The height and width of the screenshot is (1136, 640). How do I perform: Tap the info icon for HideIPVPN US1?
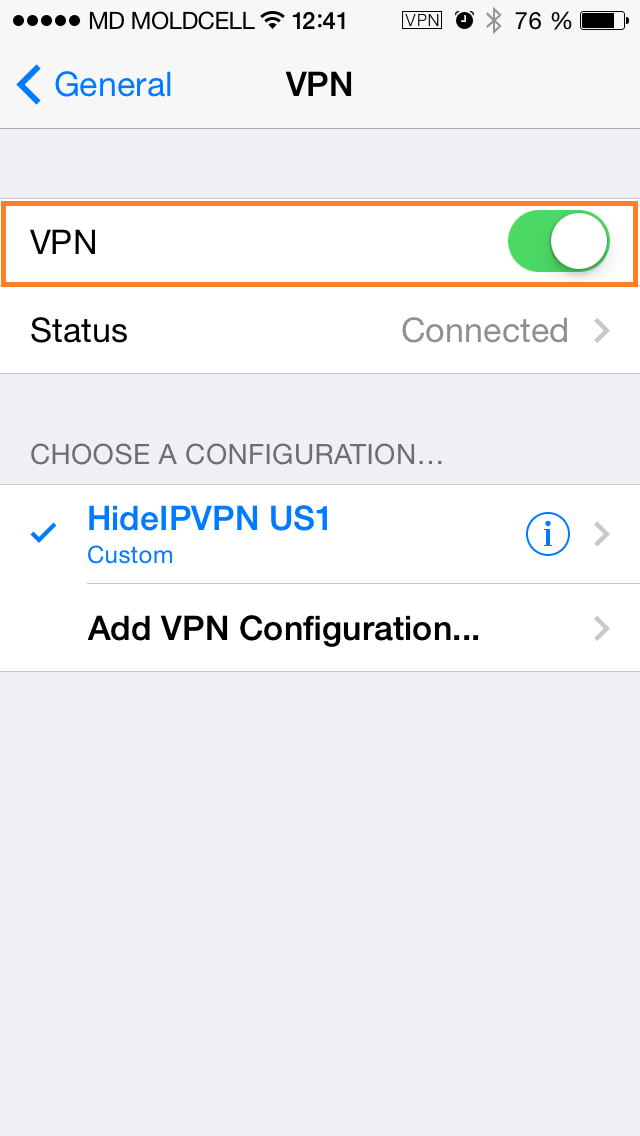pyautogui.click(x=547, y=535)
